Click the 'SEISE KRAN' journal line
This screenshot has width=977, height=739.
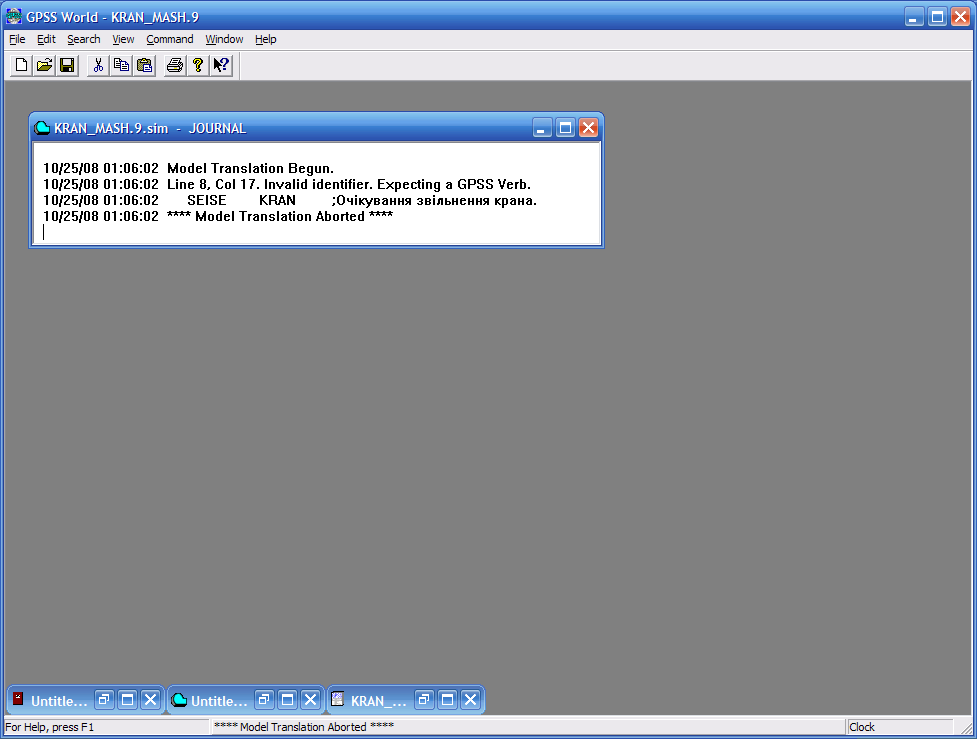click(290, 201)
